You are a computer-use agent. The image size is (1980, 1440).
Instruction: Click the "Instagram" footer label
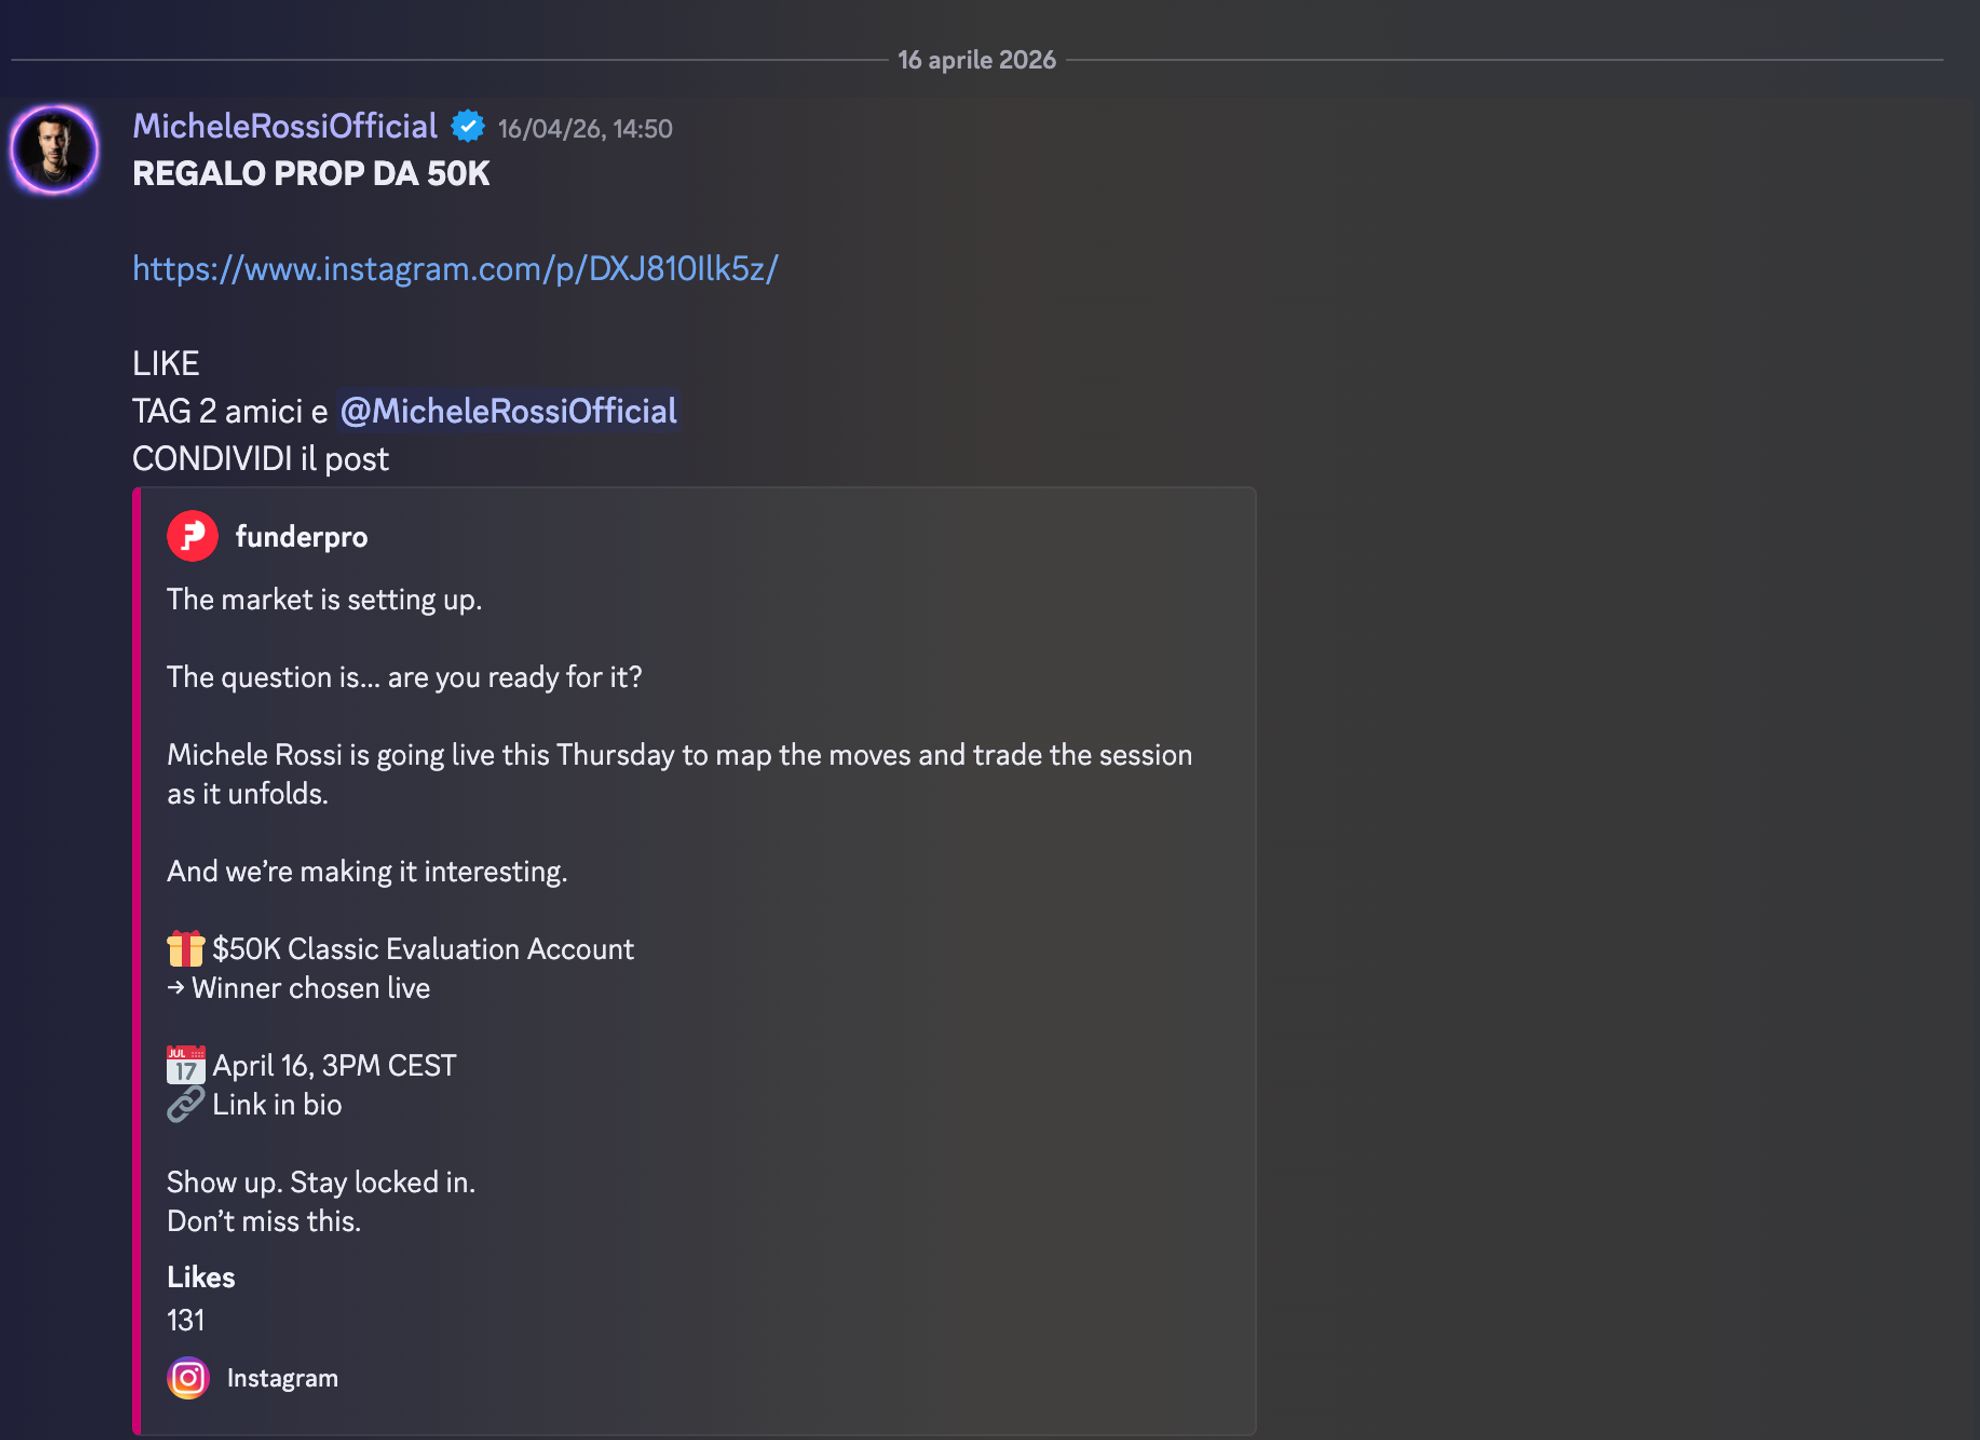tap(282, 1378)
